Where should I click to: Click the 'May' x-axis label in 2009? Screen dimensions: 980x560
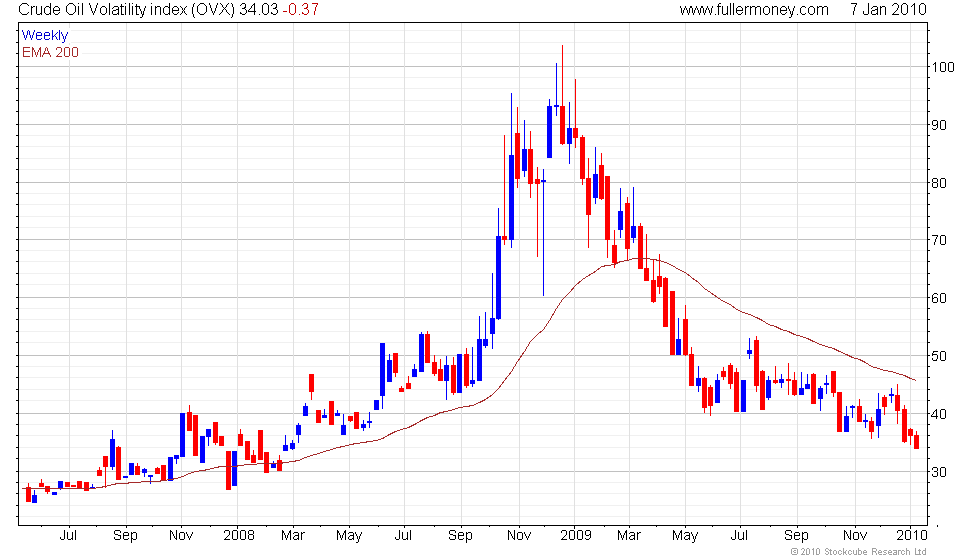[x=685, y=536]
